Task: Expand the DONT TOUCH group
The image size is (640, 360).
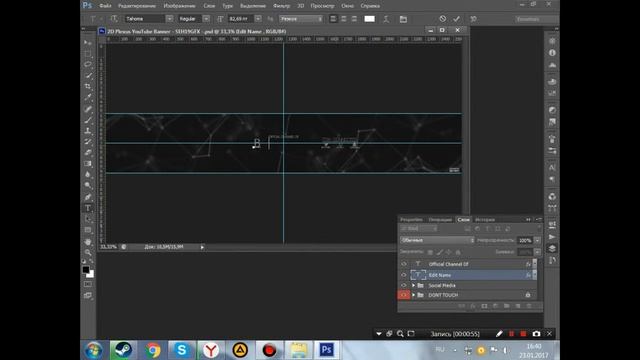Action: pyautogui.click(x=413, y=295)
